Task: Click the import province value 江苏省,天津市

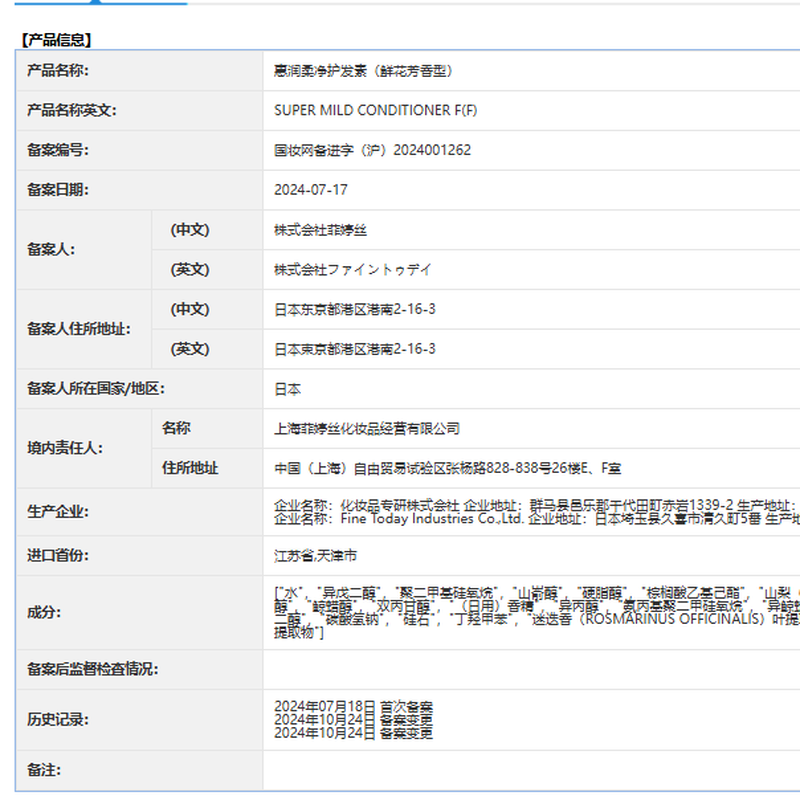Action: pos(315,555)
